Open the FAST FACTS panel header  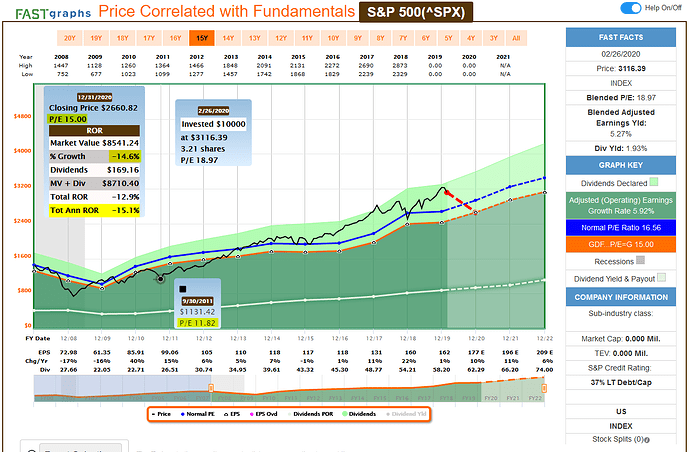click(620, 37)
